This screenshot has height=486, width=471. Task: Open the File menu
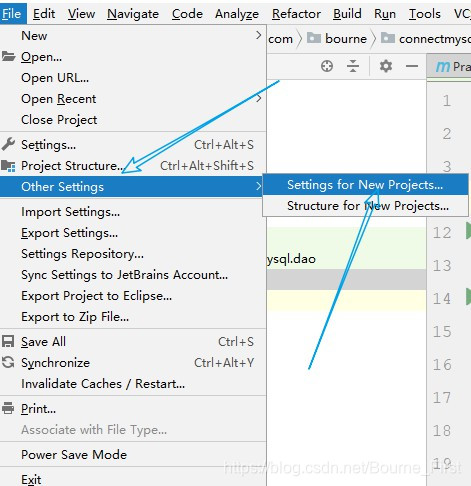click(x=12, y=14)
